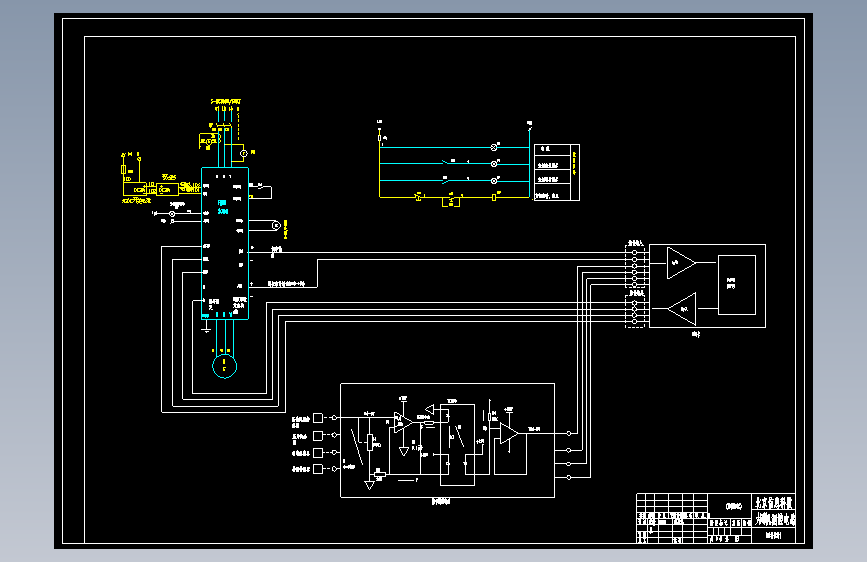Select the small left-pointing triangle in the signal board
The image size is (867, 562).
click(x=430, y=410)
